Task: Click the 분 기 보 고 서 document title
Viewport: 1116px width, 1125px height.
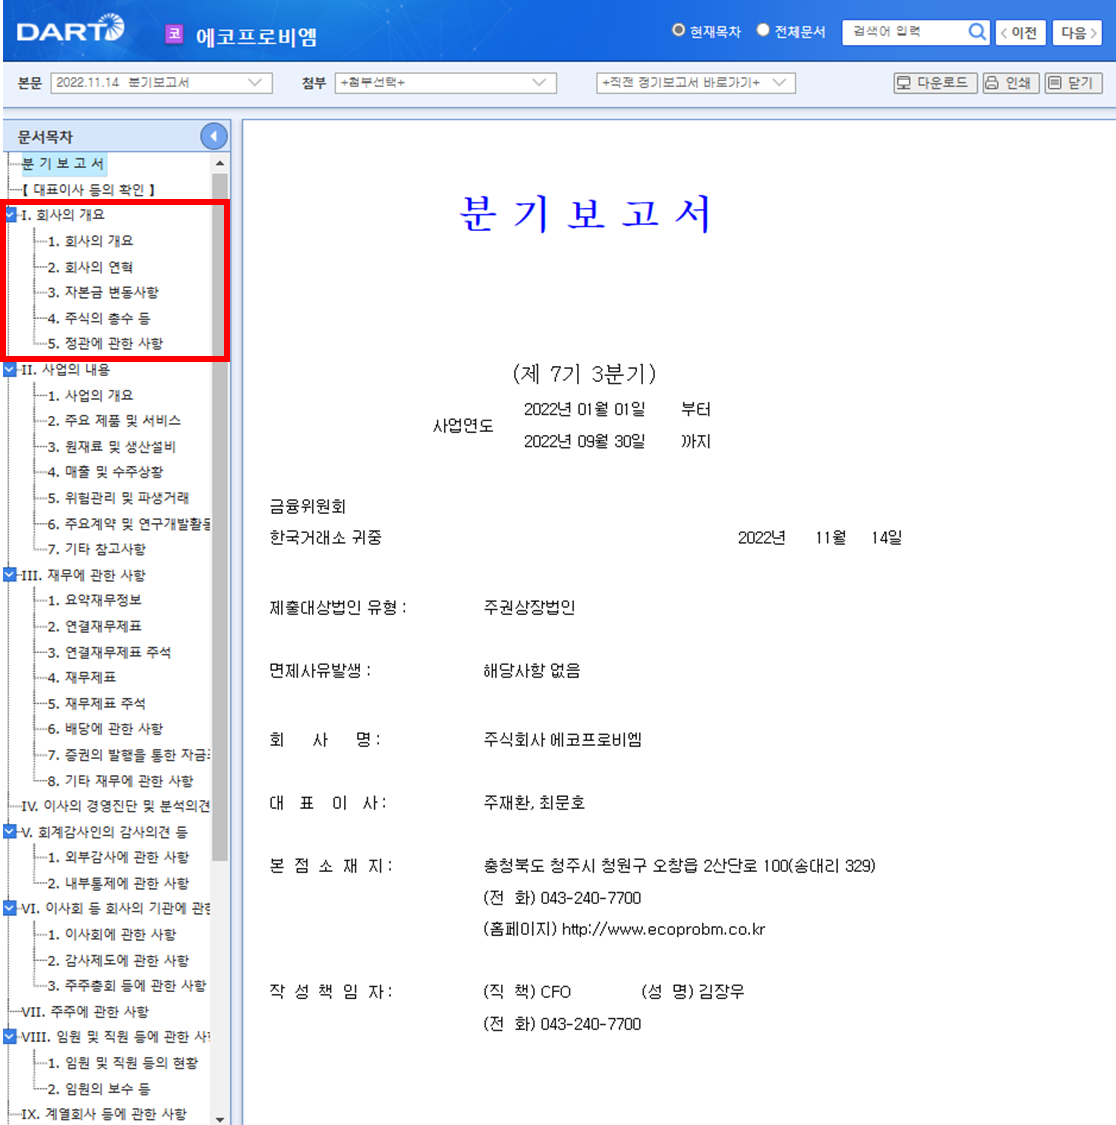Action: [585, 213]
